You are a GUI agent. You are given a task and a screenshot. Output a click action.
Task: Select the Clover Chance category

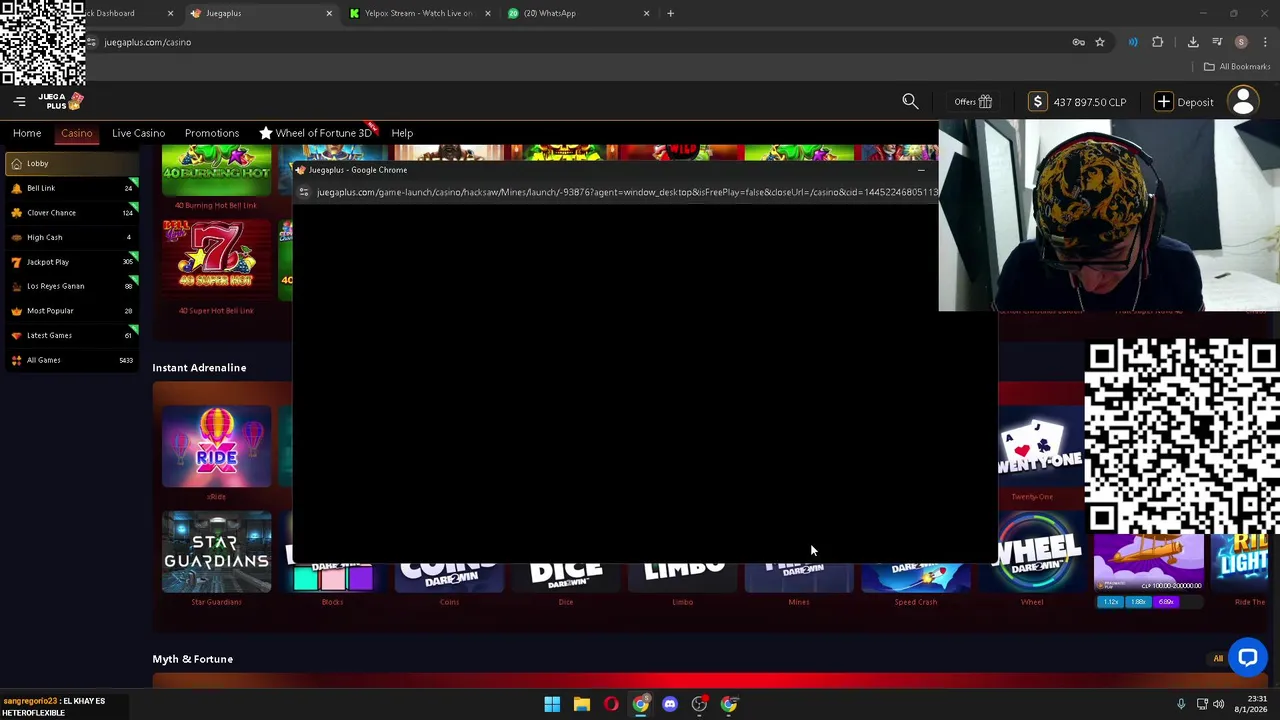pos(72,212)
